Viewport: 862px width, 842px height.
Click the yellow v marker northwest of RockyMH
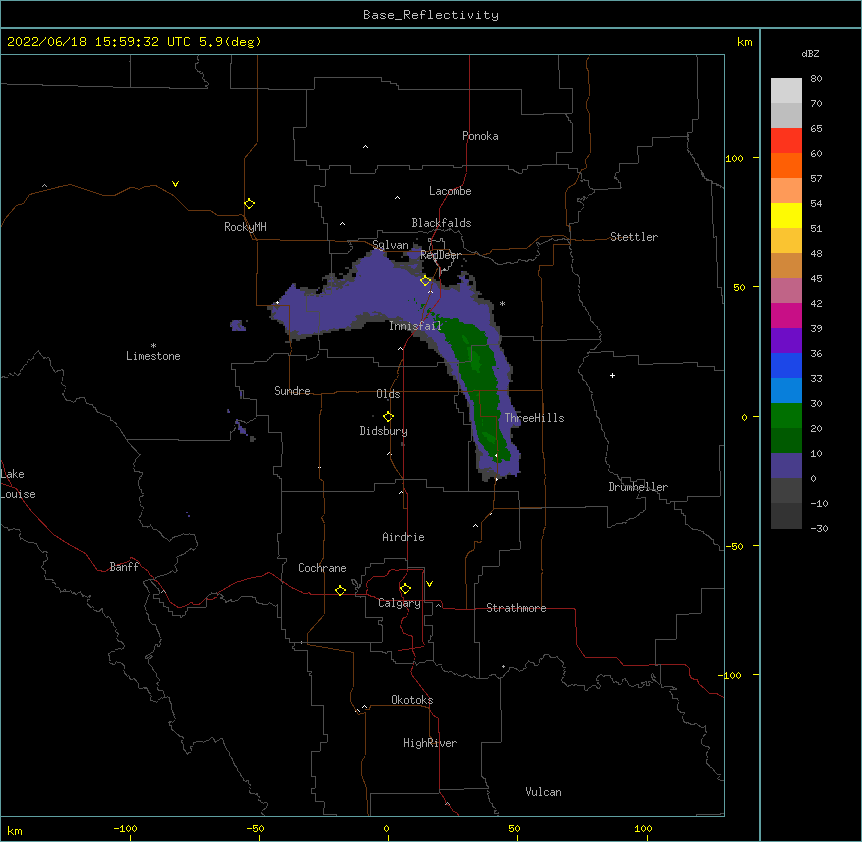[175, 184]
